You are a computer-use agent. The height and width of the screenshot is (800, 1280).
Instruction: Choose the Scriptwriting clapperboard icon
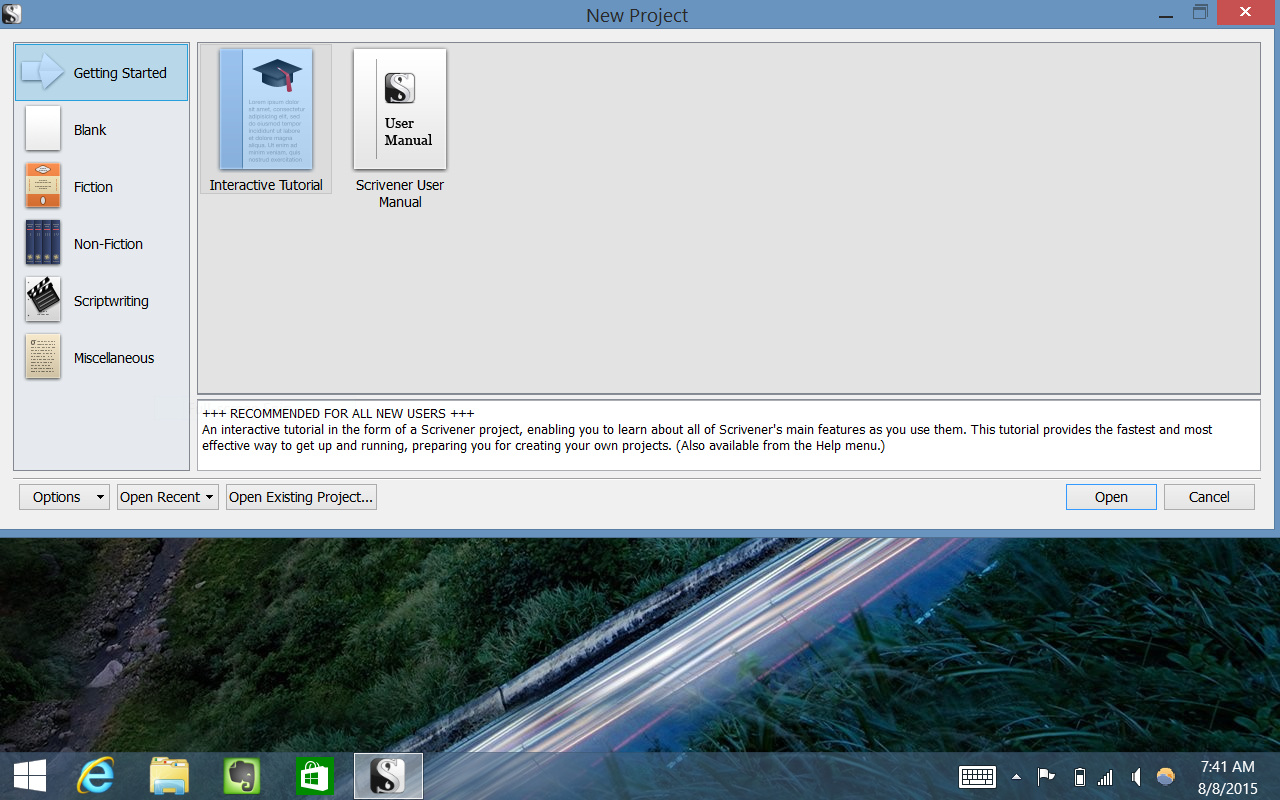[x=43, y=300]
